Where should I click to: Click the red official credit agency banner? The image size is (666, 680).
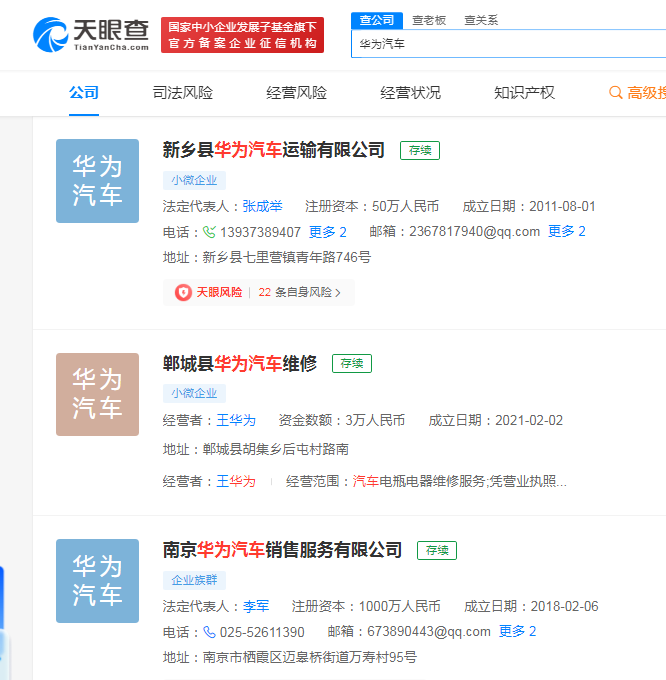point(242,35)
